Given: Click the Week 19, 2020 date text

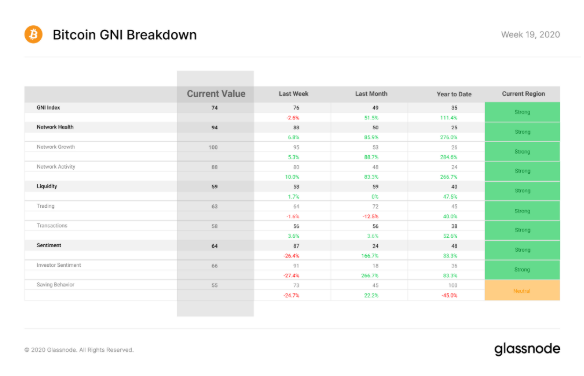Looking at the screenshot, I should click(530, 35).
